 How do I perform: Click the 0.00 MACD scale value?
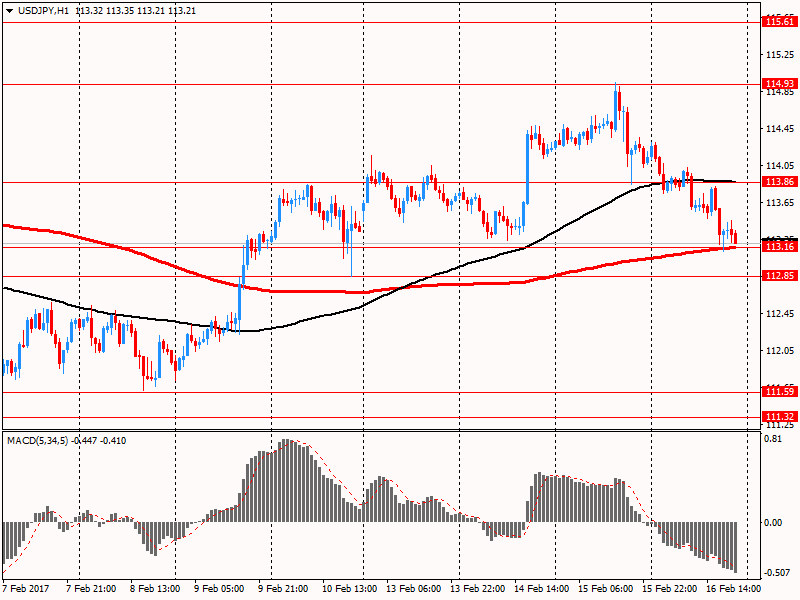point(773,523)
